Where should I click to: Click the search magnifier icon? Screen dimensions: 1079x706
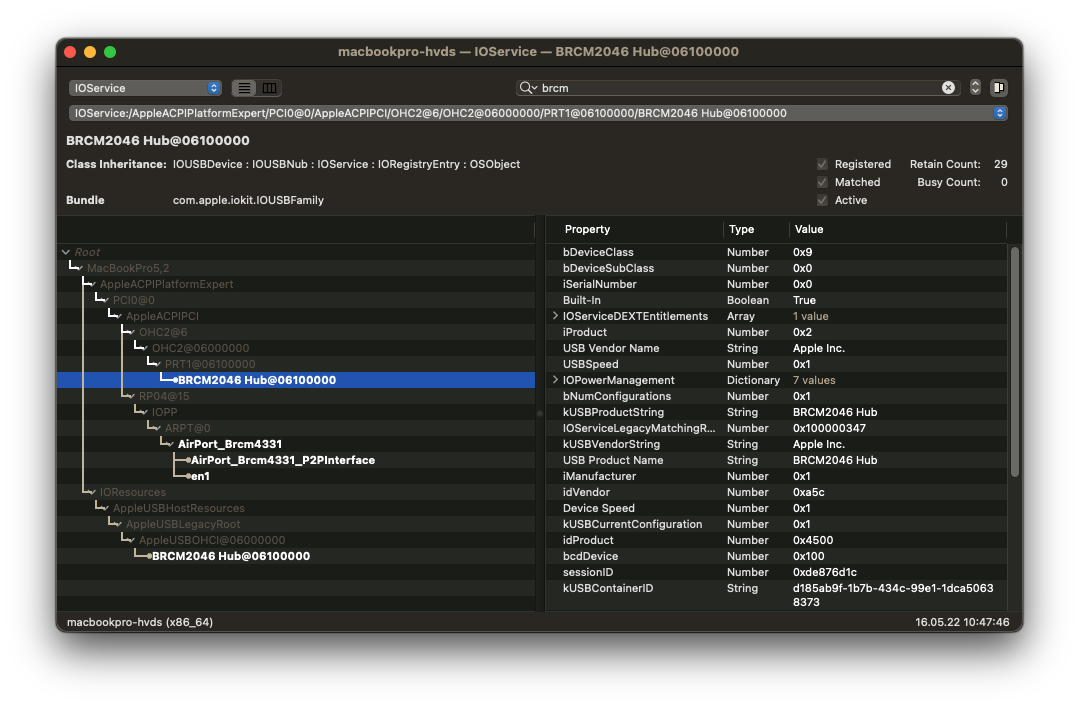(x=527, y=87)
